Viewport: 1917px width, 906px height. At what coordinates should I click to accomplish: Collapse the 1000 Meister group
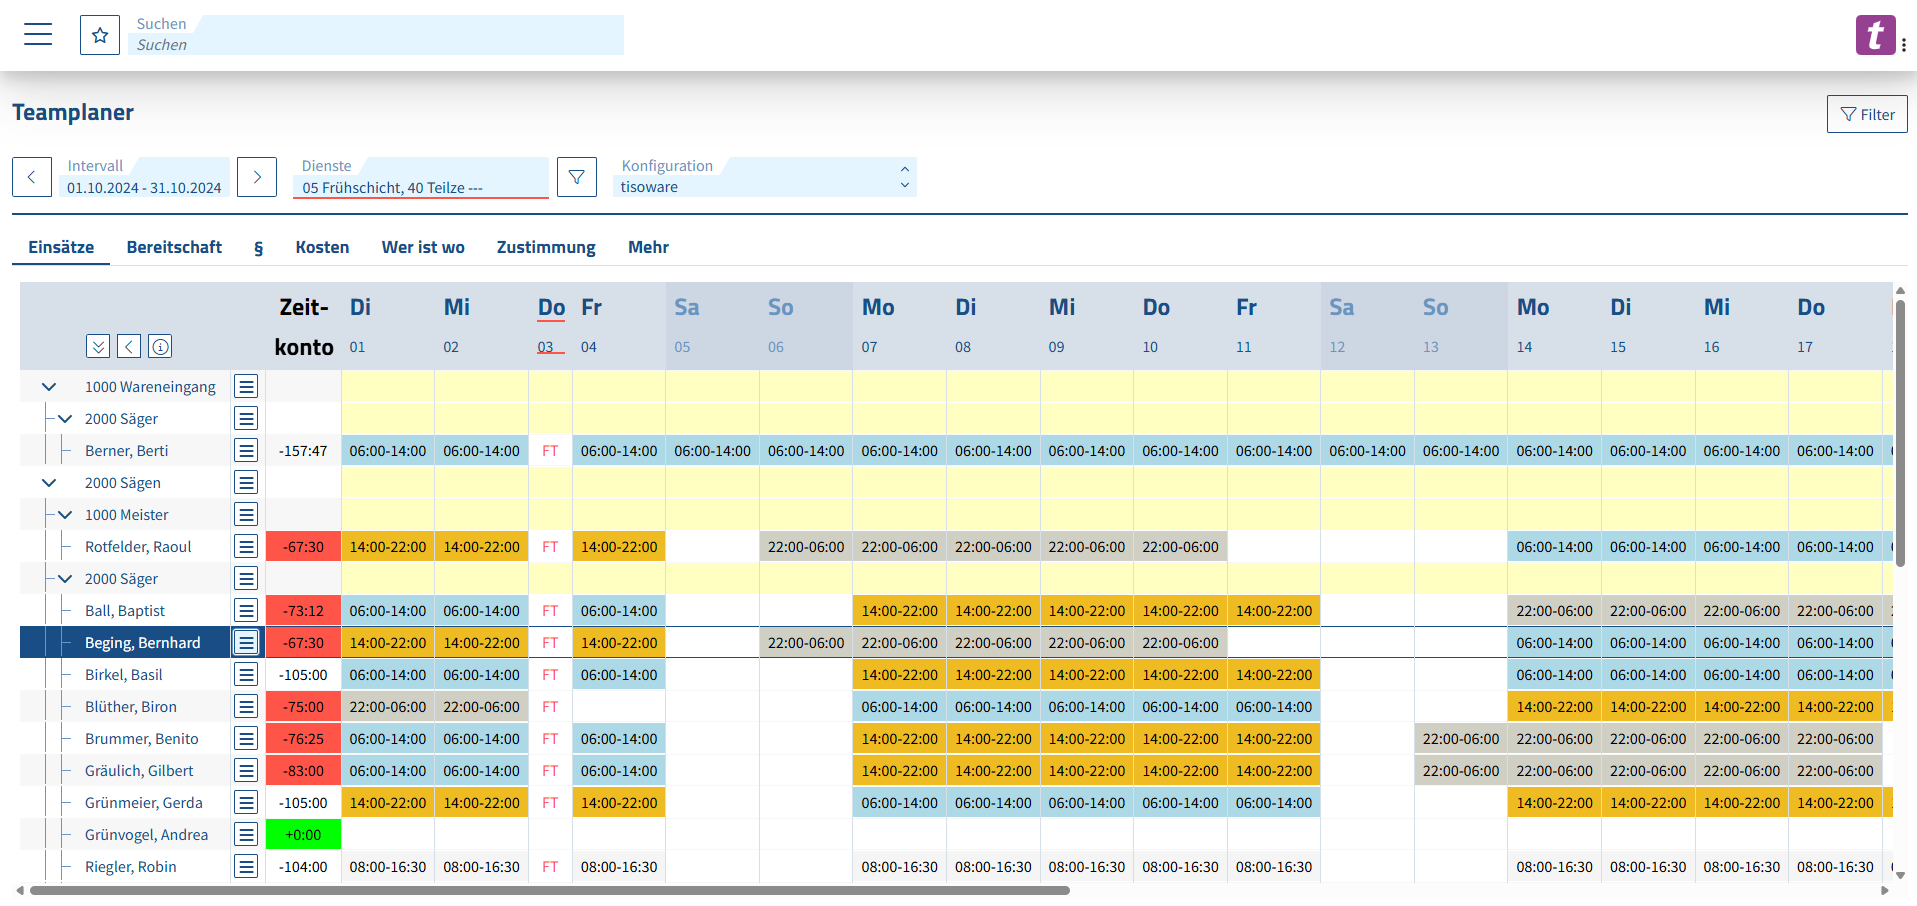[65, 515]
